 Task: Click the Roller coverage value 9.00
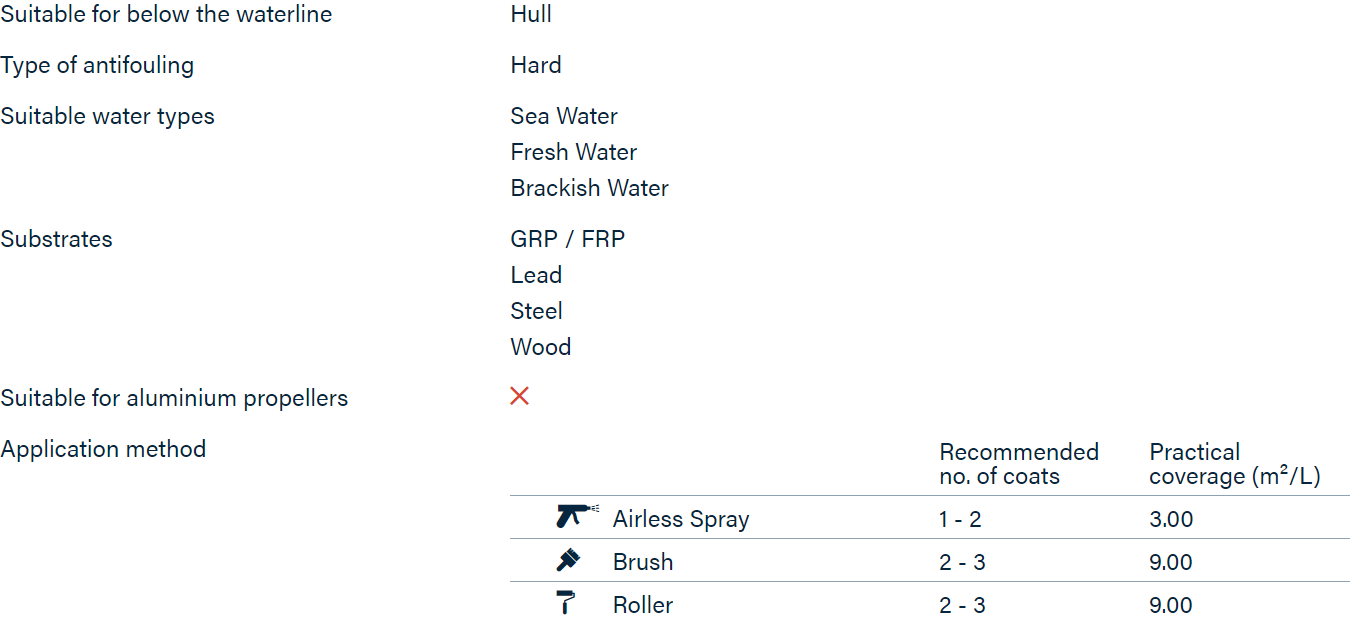pos(1171,605)
